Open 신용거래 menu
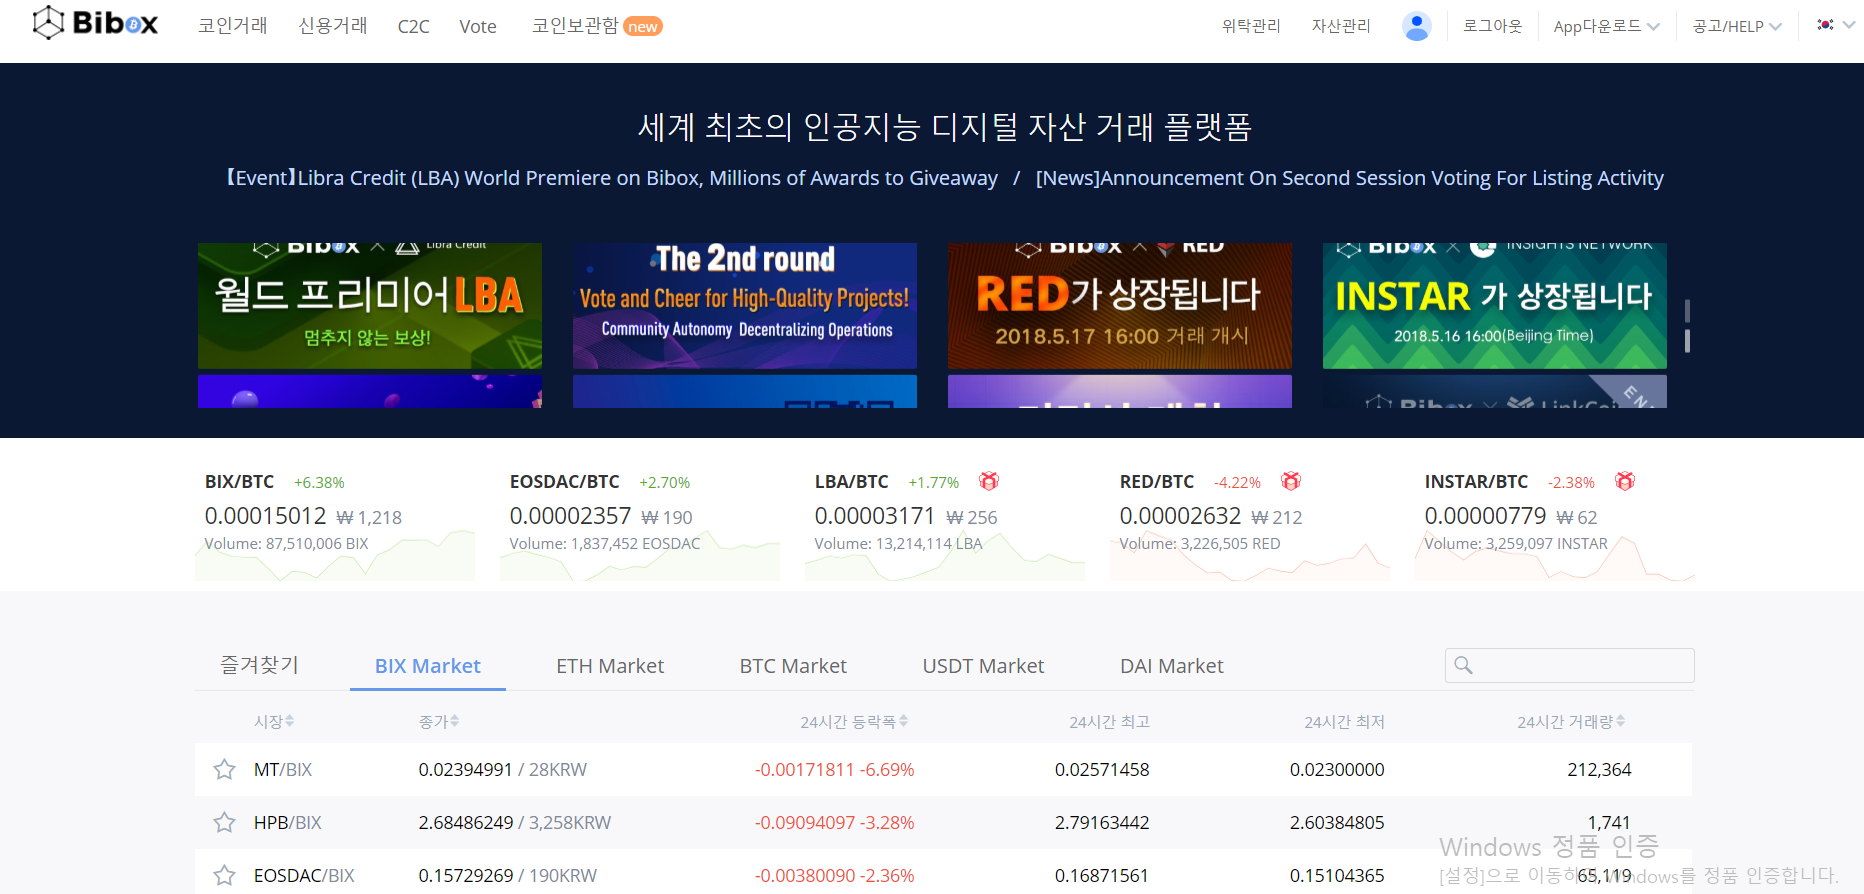 pos(333,26)
